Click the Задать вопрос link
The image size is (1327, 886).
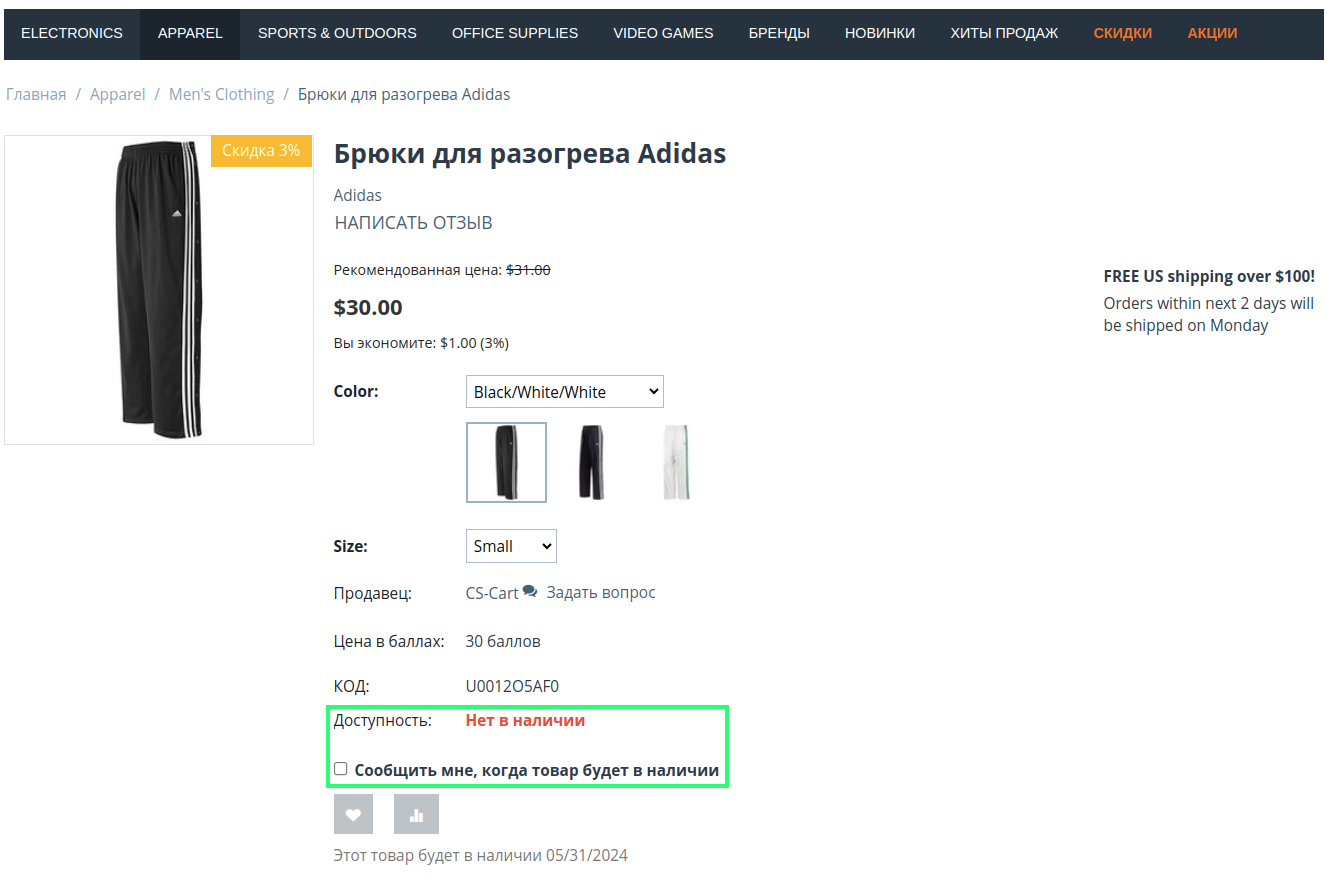[x=601, y=592]
